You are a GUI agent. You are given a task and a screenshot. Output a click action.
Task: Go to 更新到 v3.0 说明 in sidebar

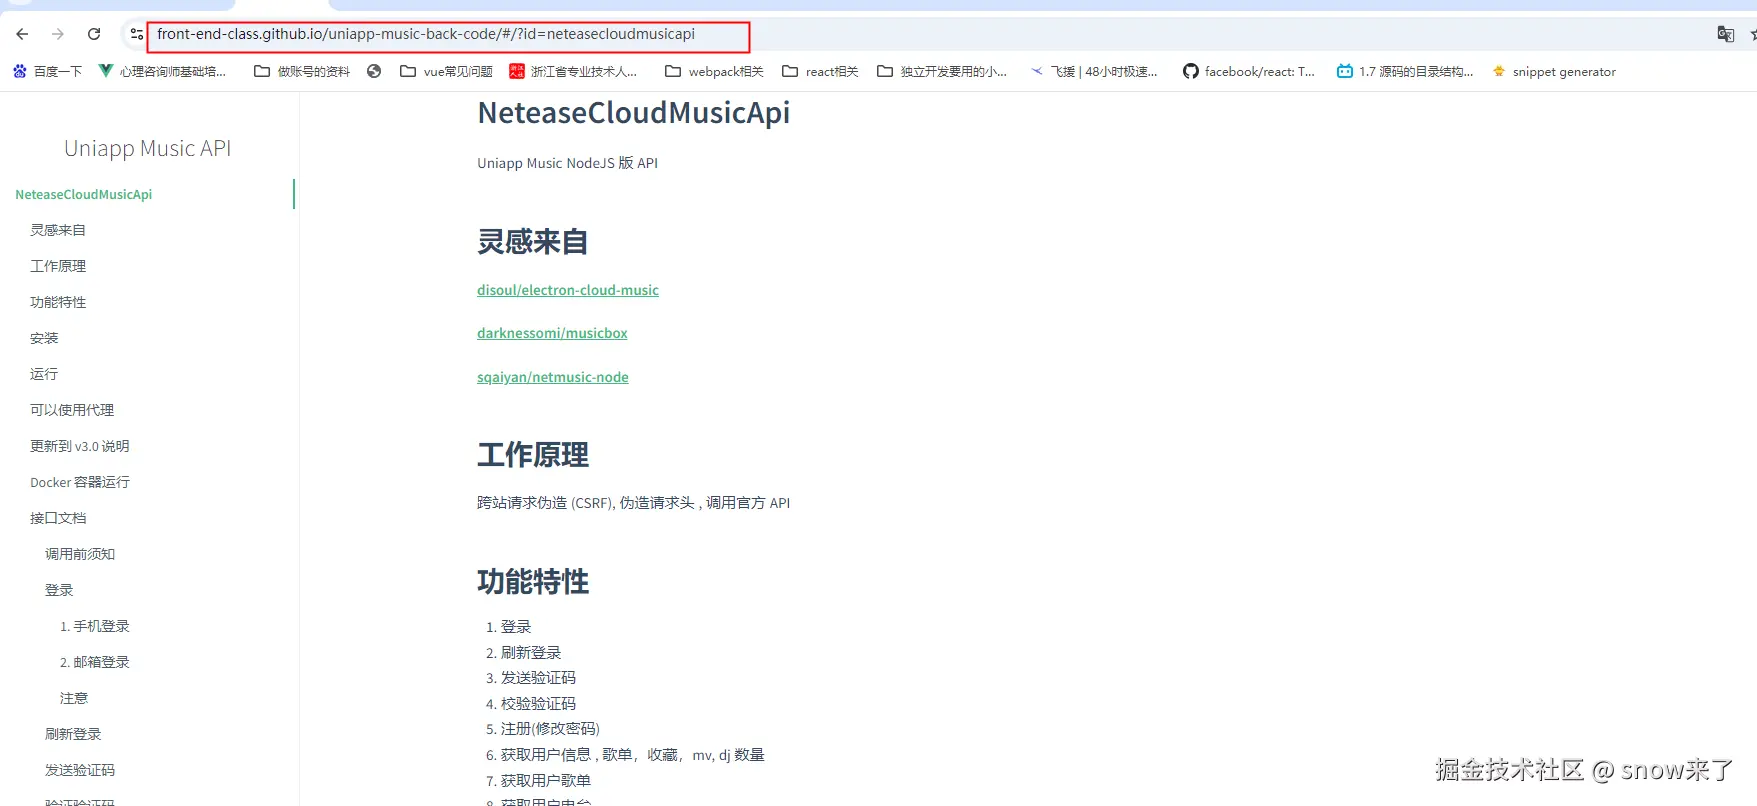tap(80, 446)
